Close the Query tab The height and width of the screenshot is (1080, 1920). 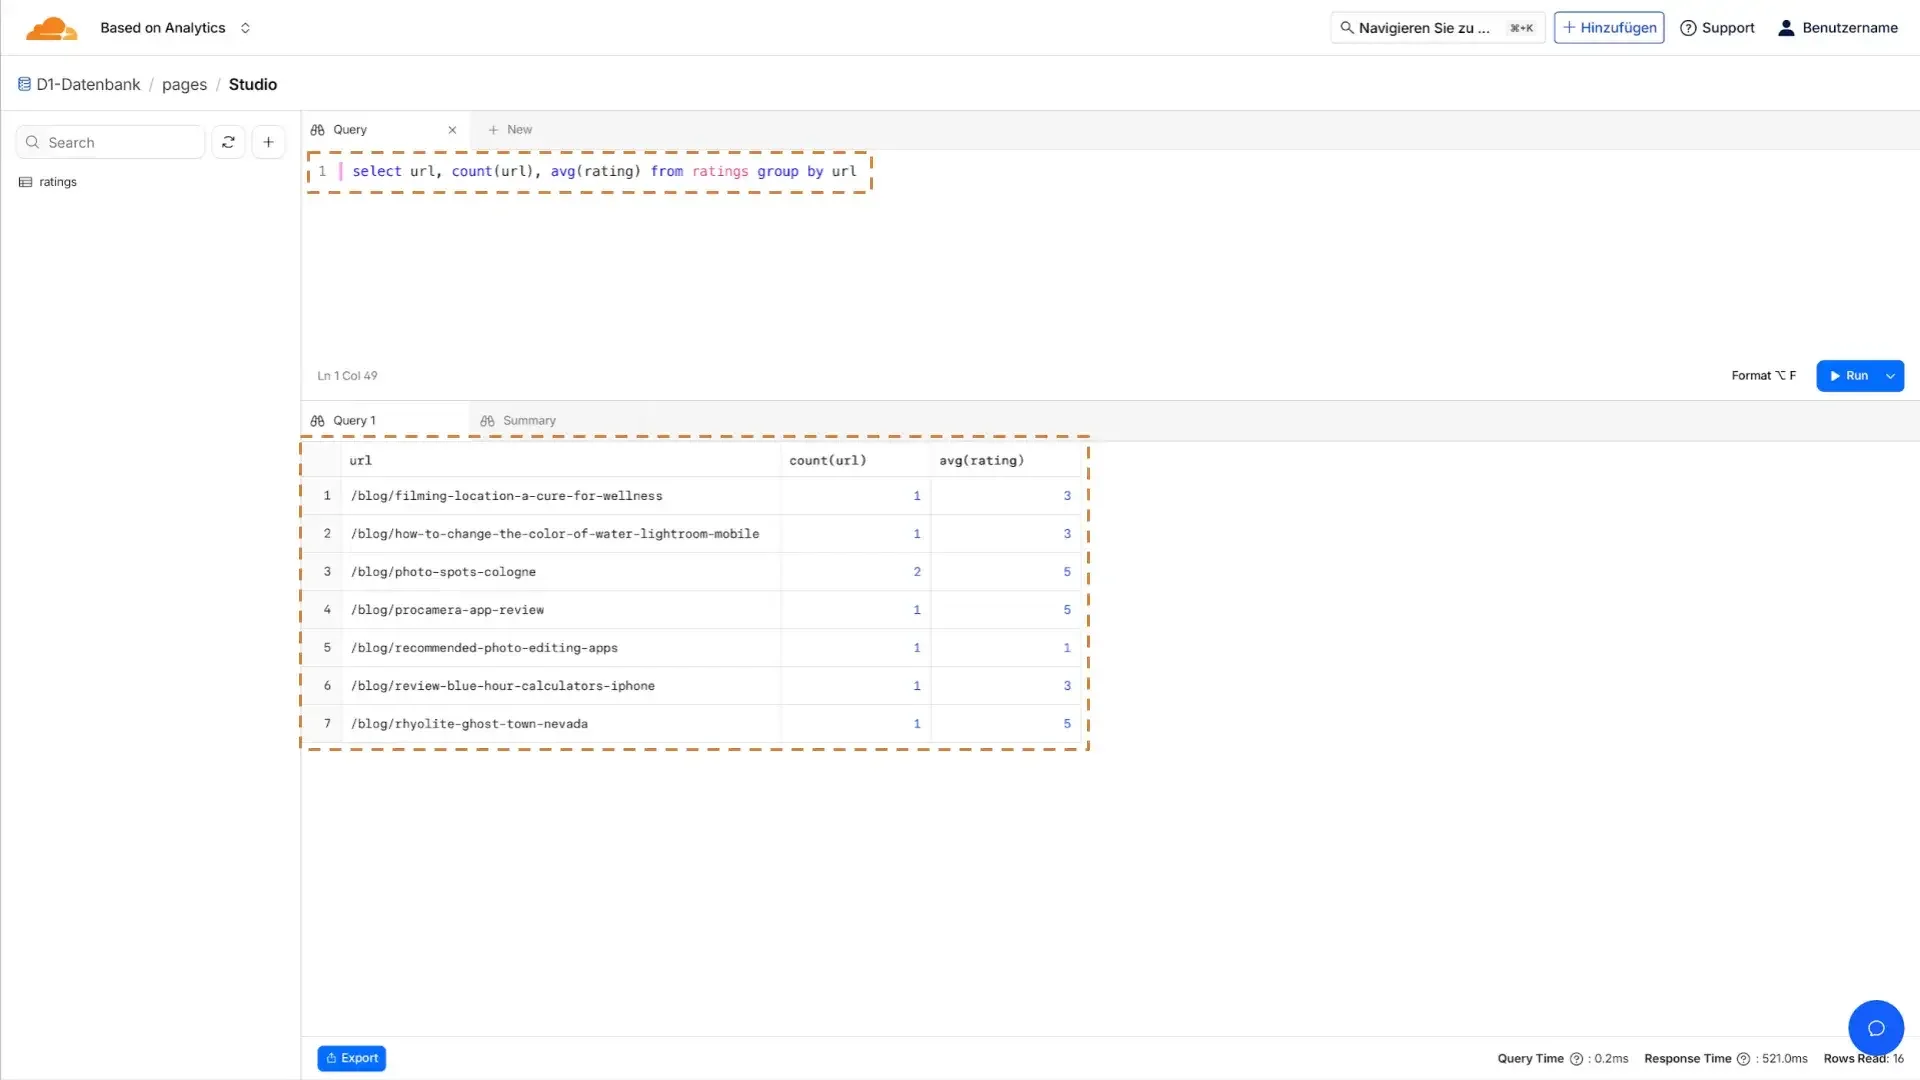point(452,130)
